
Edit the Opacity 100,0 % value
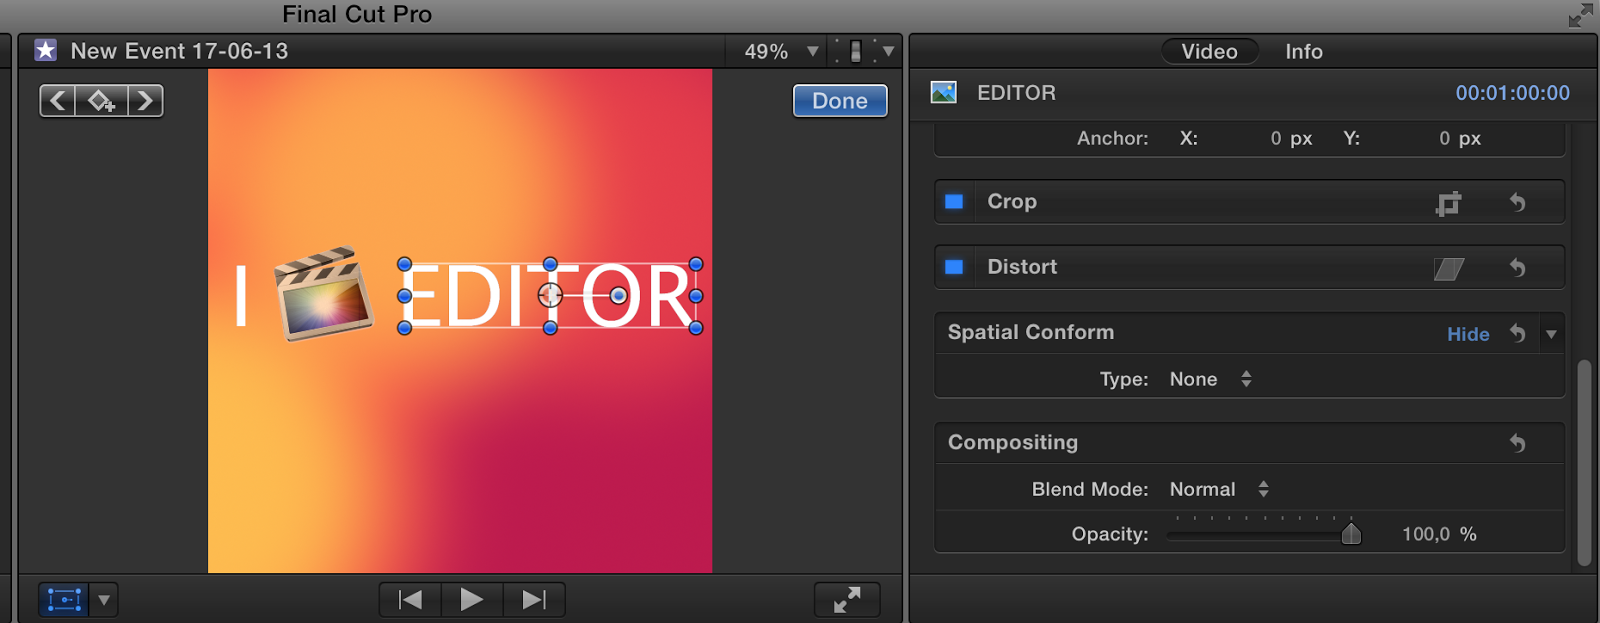[1439, 534]
